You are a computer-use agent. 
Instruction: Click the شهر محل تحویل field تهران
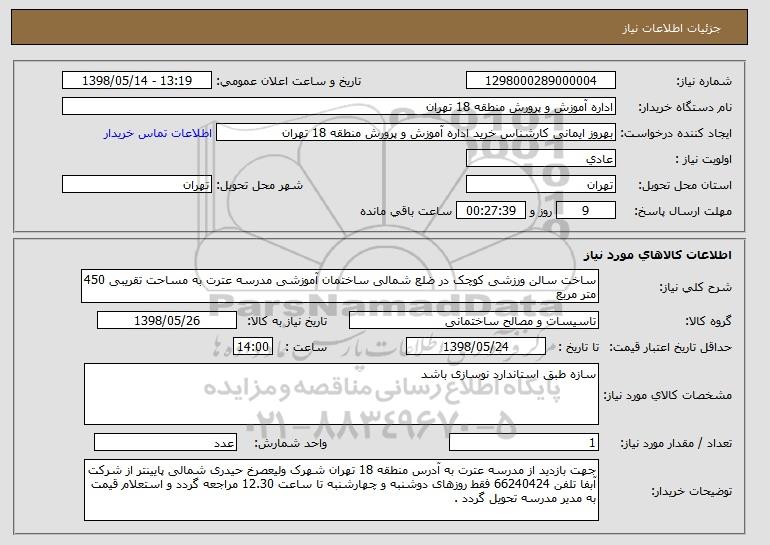tap(137, 185)
